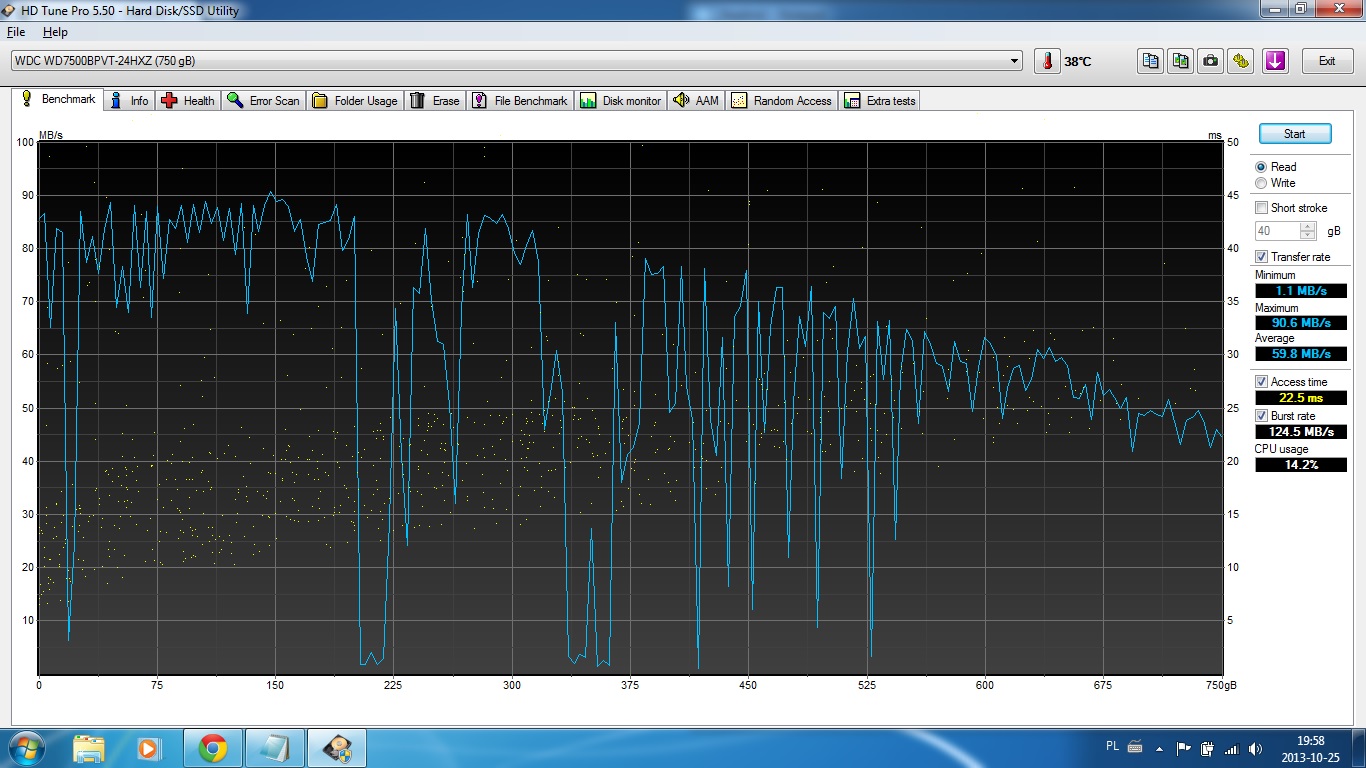Image resolution: width=1366 pixels, height=768 pixels.
Task: Open the File menu
Action: click(16, 32)
